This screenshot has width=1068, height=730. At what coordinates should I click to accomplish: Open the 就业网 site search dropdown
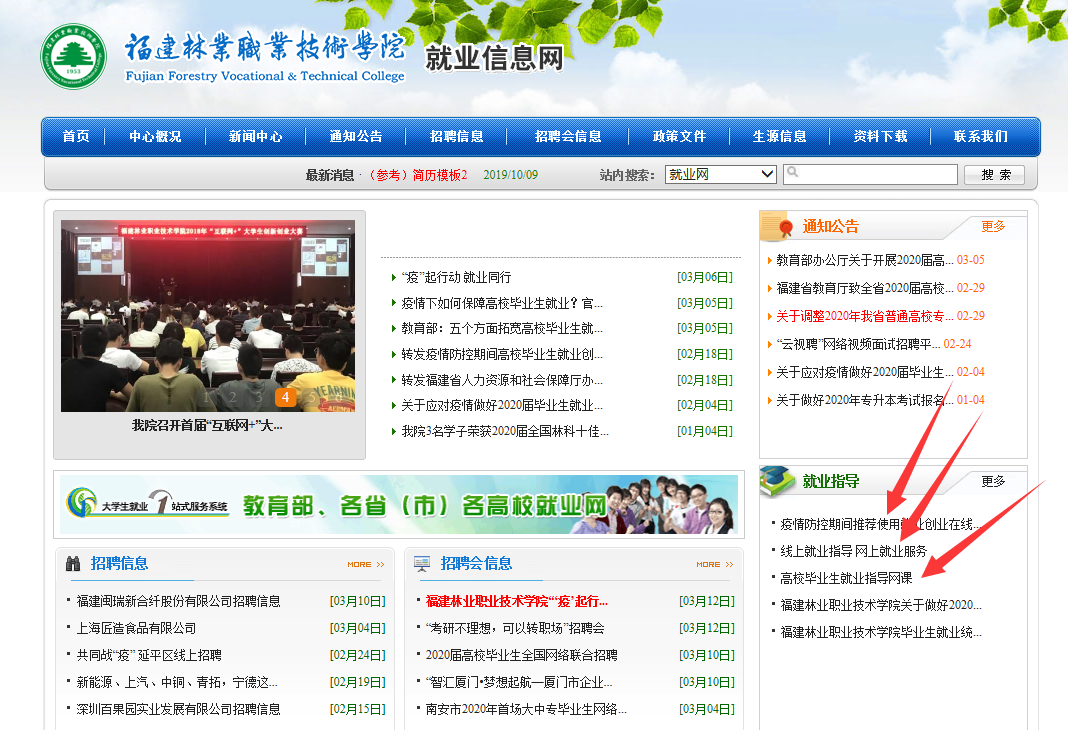(721, 174)
